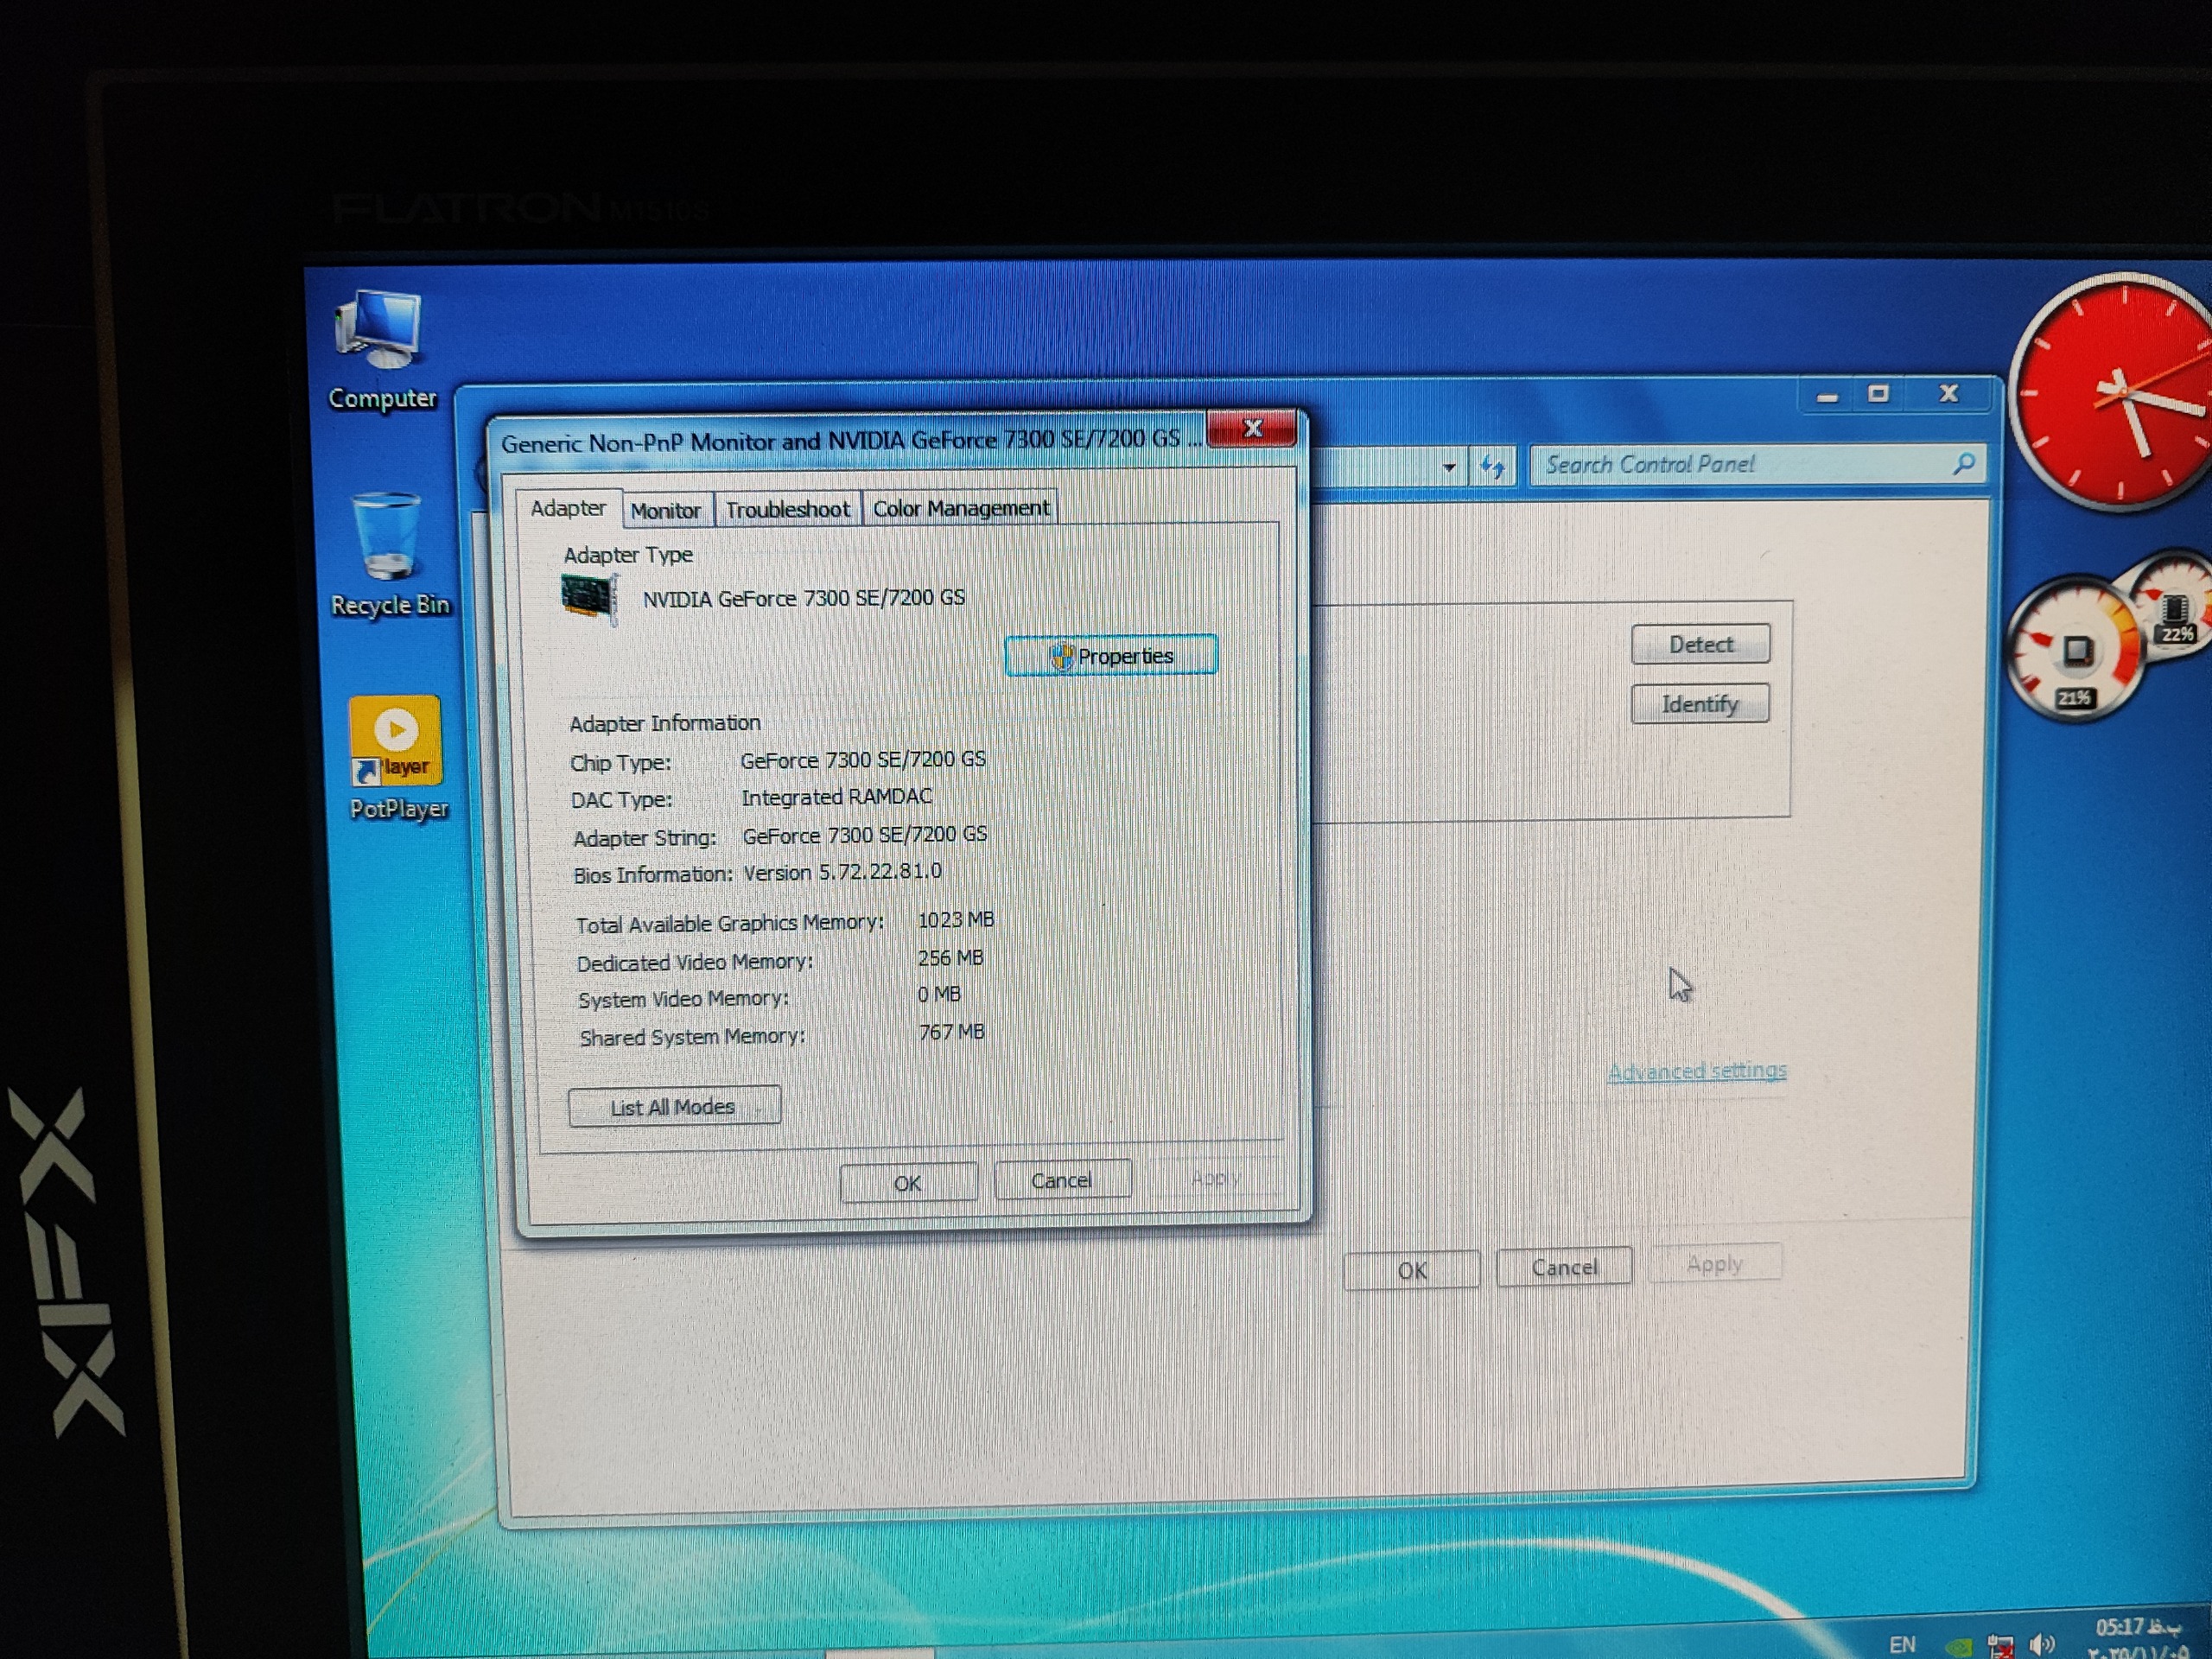Screen dimensions: 2212x1659
Task: Switch to the Monitor tab
Action: tap(666, 511)
